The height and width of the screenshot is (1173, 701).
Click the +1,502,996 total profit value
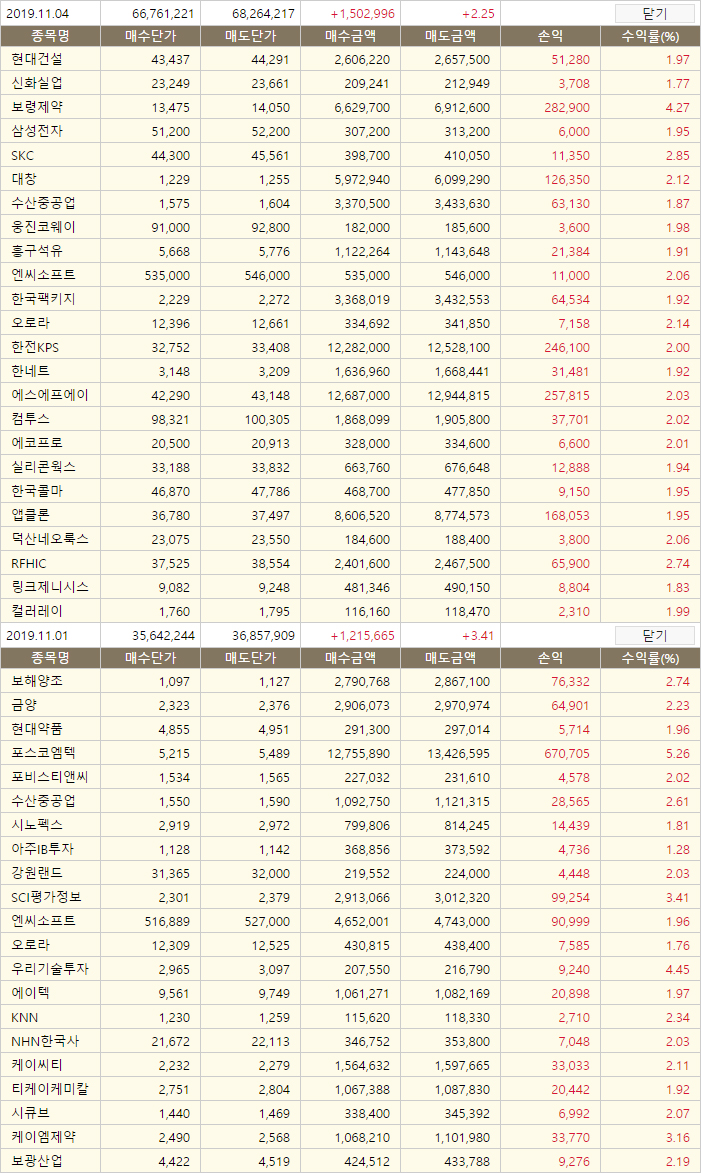[363, 13]
